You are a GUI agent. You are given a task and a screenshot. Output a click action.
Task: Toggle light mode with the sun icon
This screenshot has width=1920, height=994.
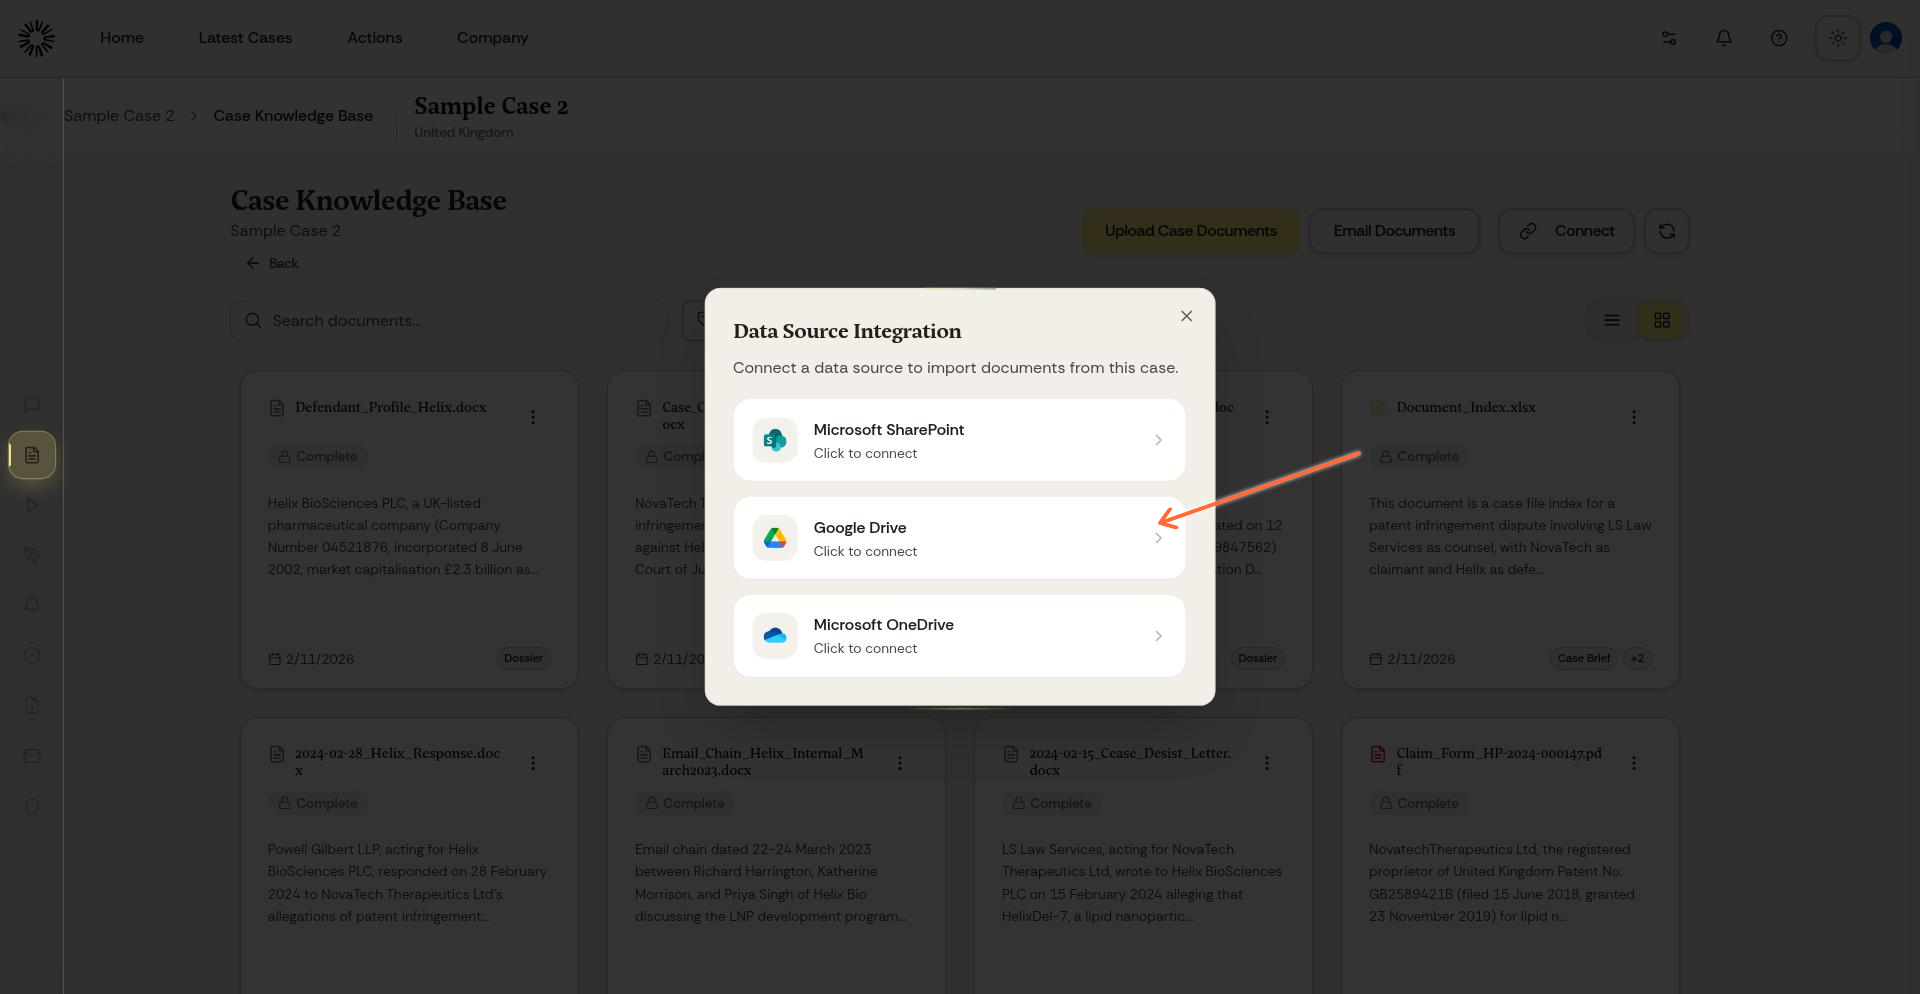[1837, 37]
